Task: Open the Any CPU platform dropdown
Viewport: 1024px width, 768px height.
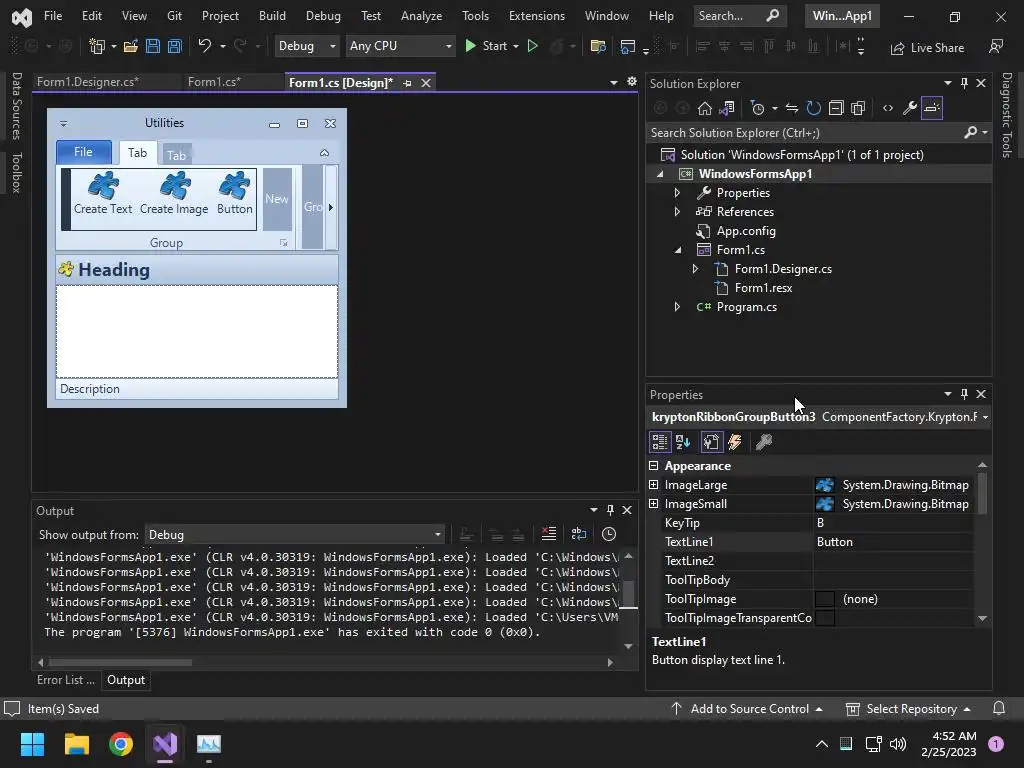Action: pos(400,46)
